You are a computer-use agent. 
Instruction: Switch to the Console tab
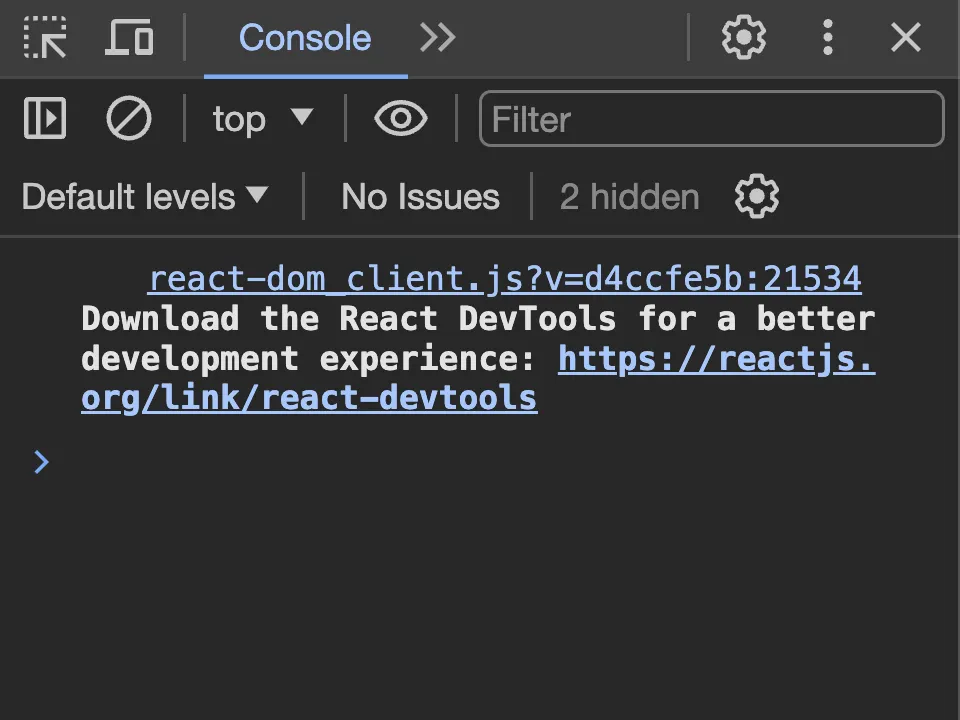[x=305, y=38]
